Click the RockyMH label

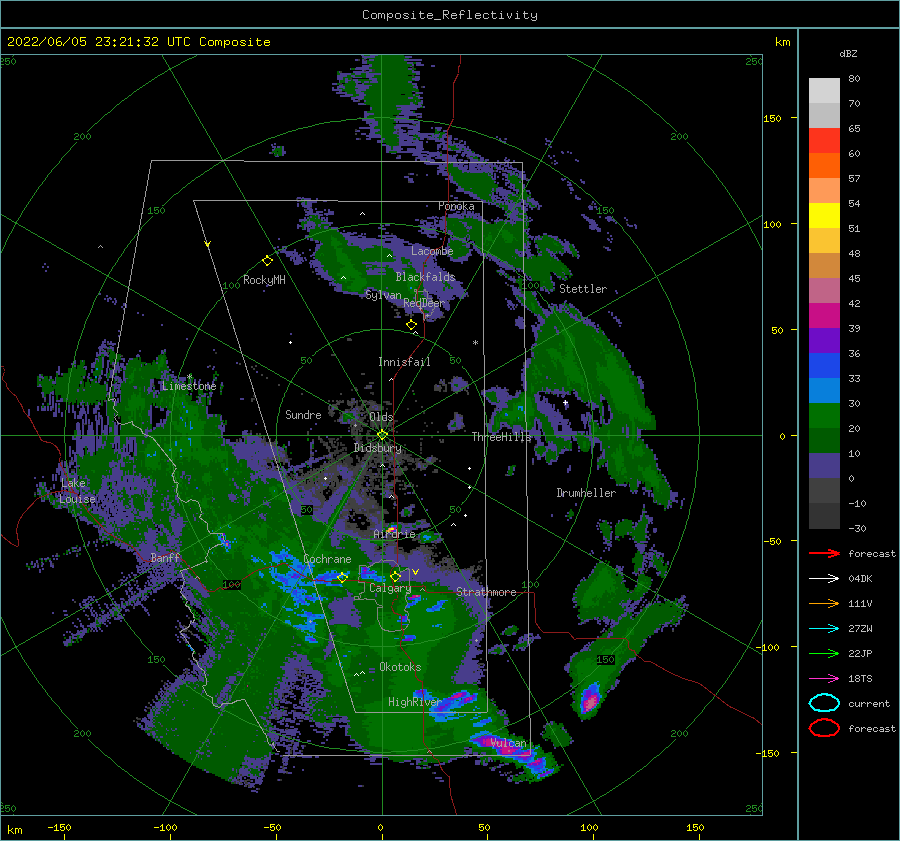(264, 280)
